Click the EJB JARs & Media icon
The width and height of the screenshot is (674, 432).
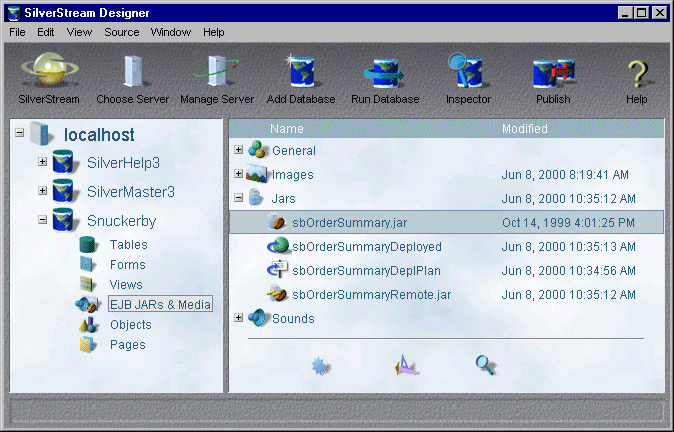point(87,304)
